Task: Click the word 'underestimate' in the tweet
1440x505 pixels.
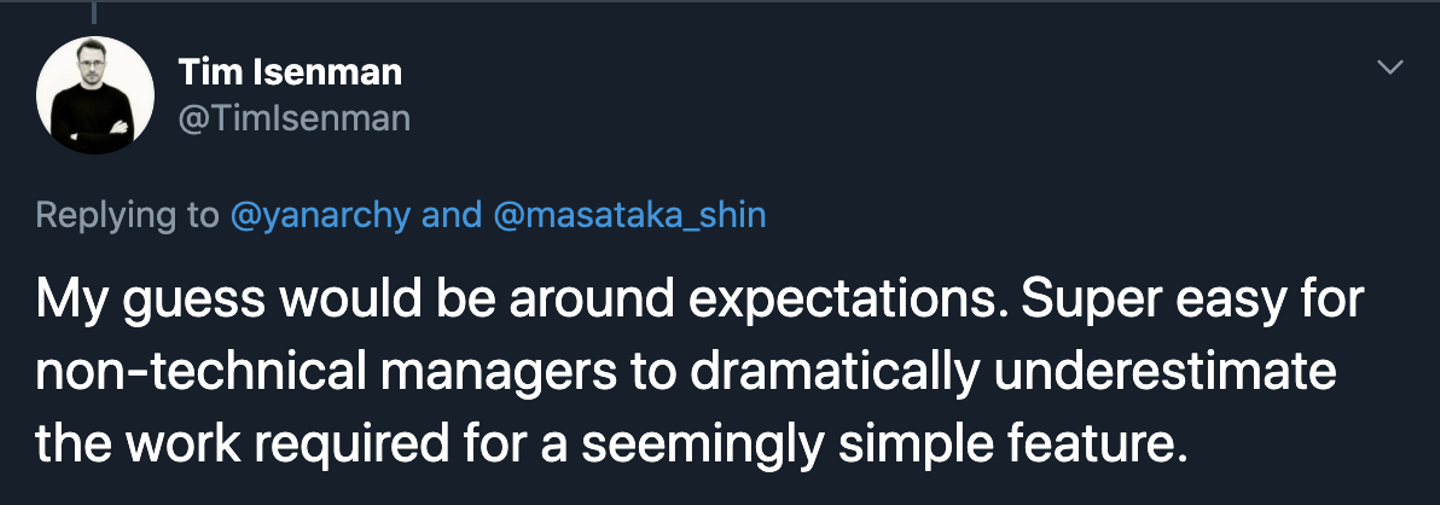Action: coord(1165,372)
